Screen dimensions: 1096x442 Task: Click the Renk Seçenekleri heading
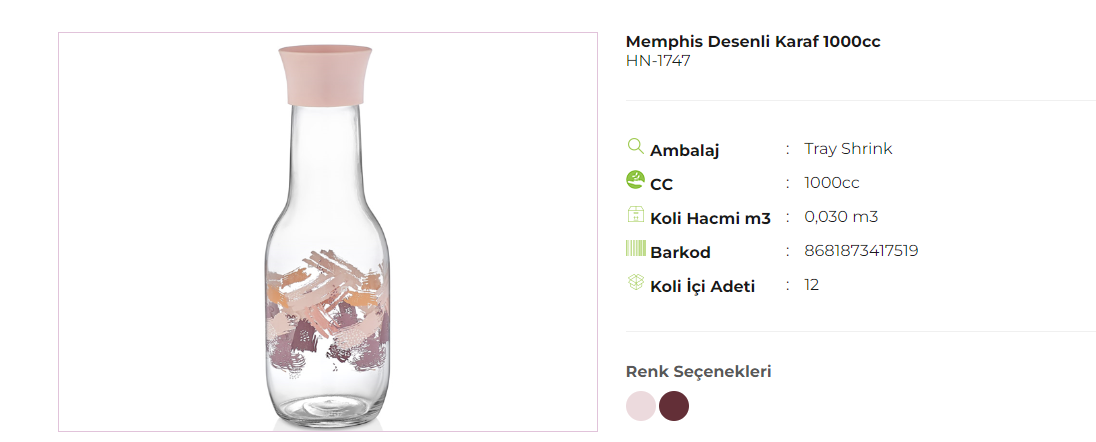[x=699, y=372]
